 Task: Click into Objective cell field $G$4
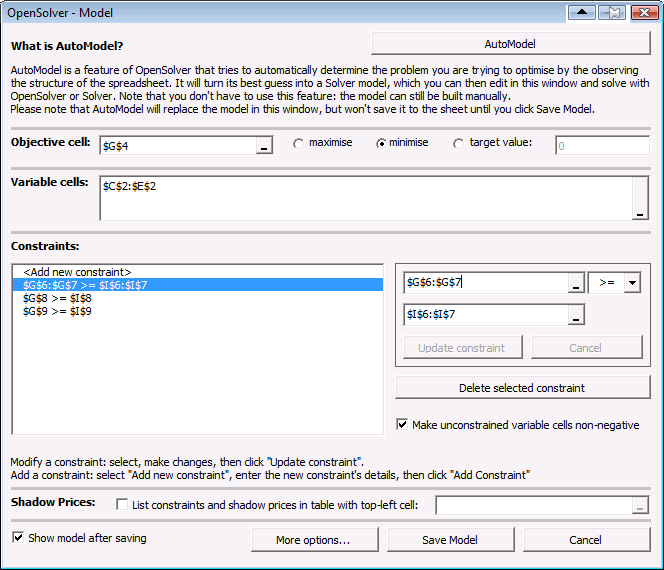pos(178,146)
